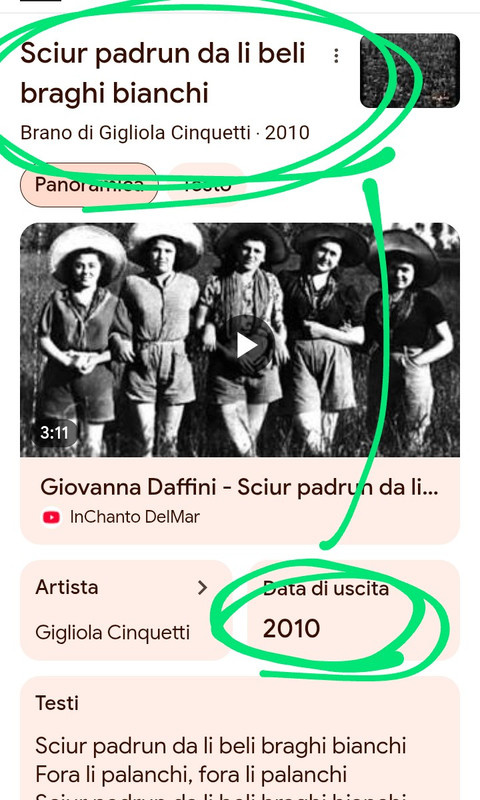Open the InChanto DelMar channel link

click(x=135, y=517)
